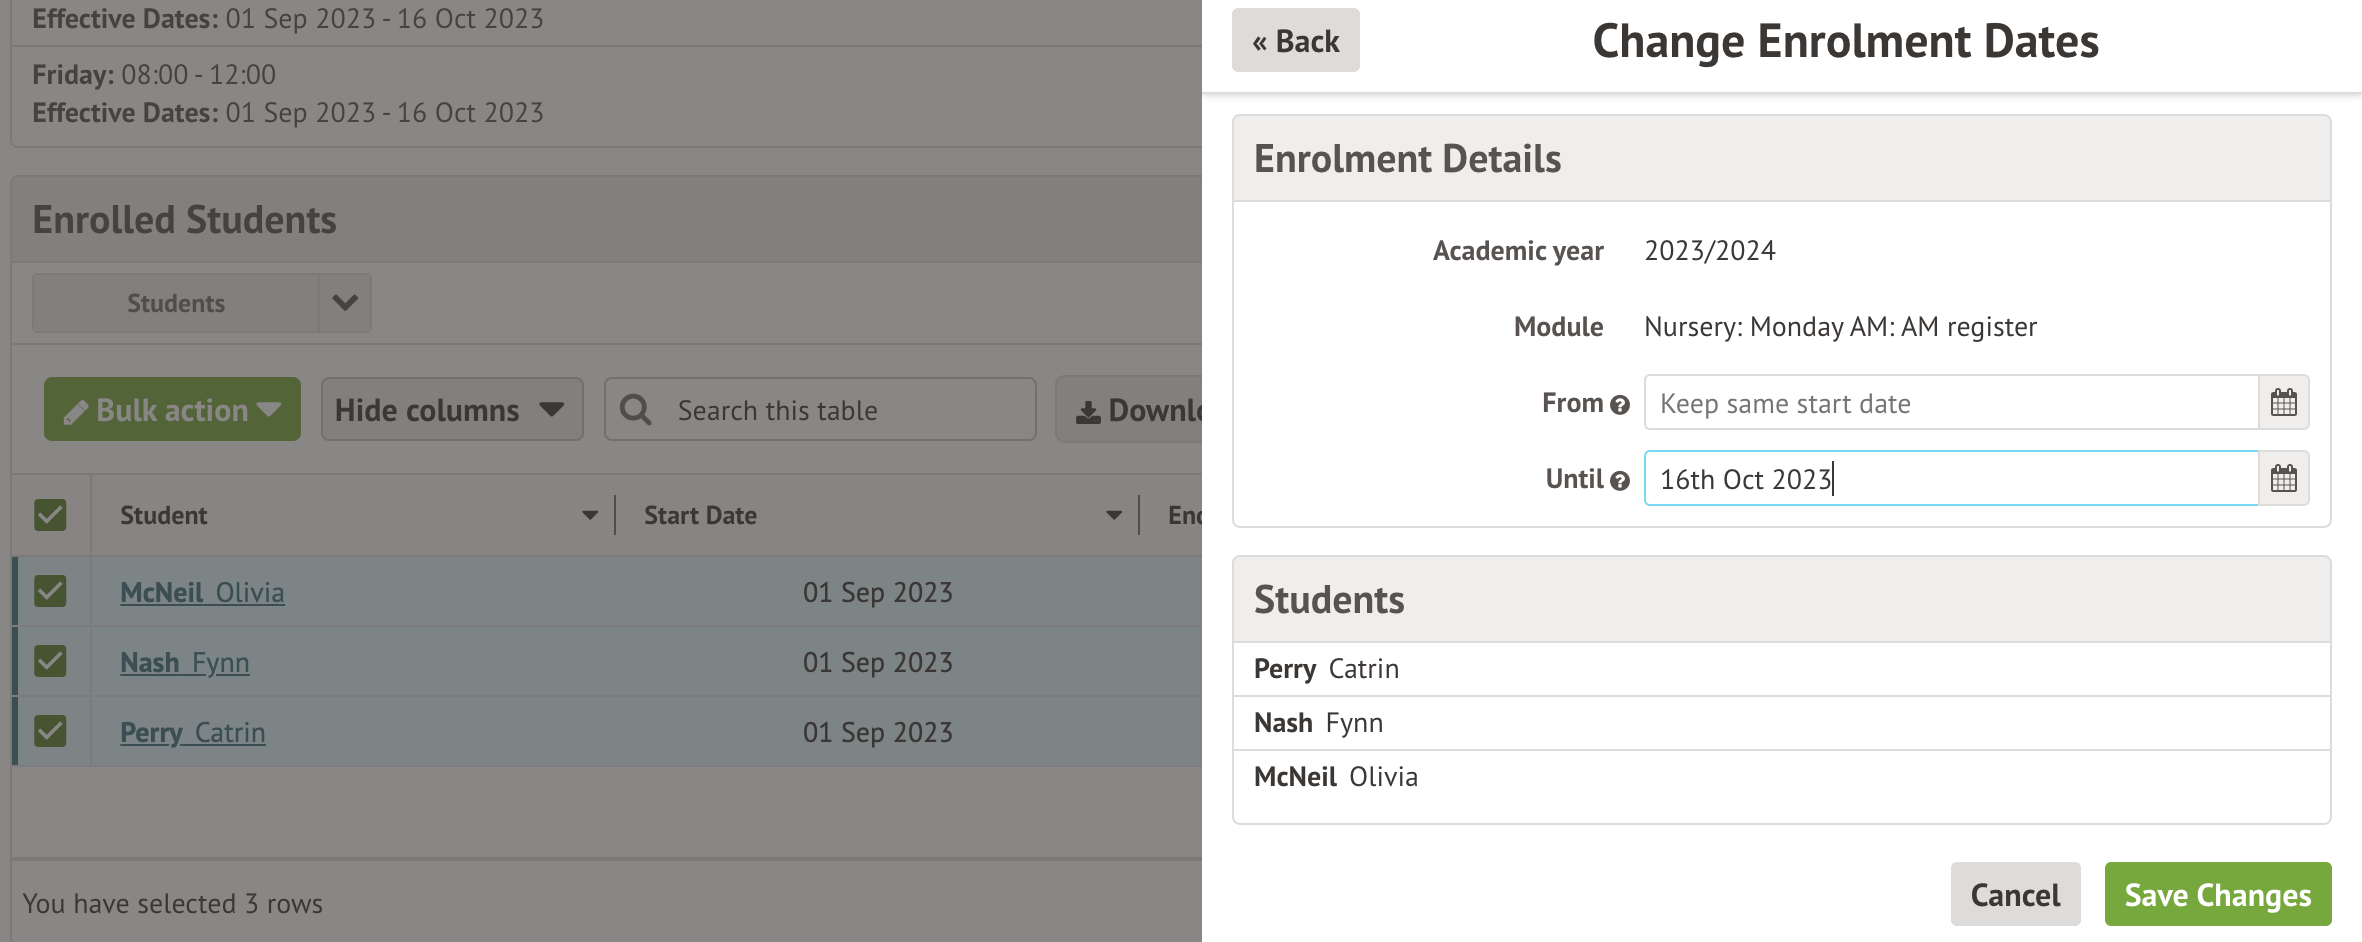Click the Until field help icon
The height and width of the screenshot is (942, 2362).
point(1620,481)
